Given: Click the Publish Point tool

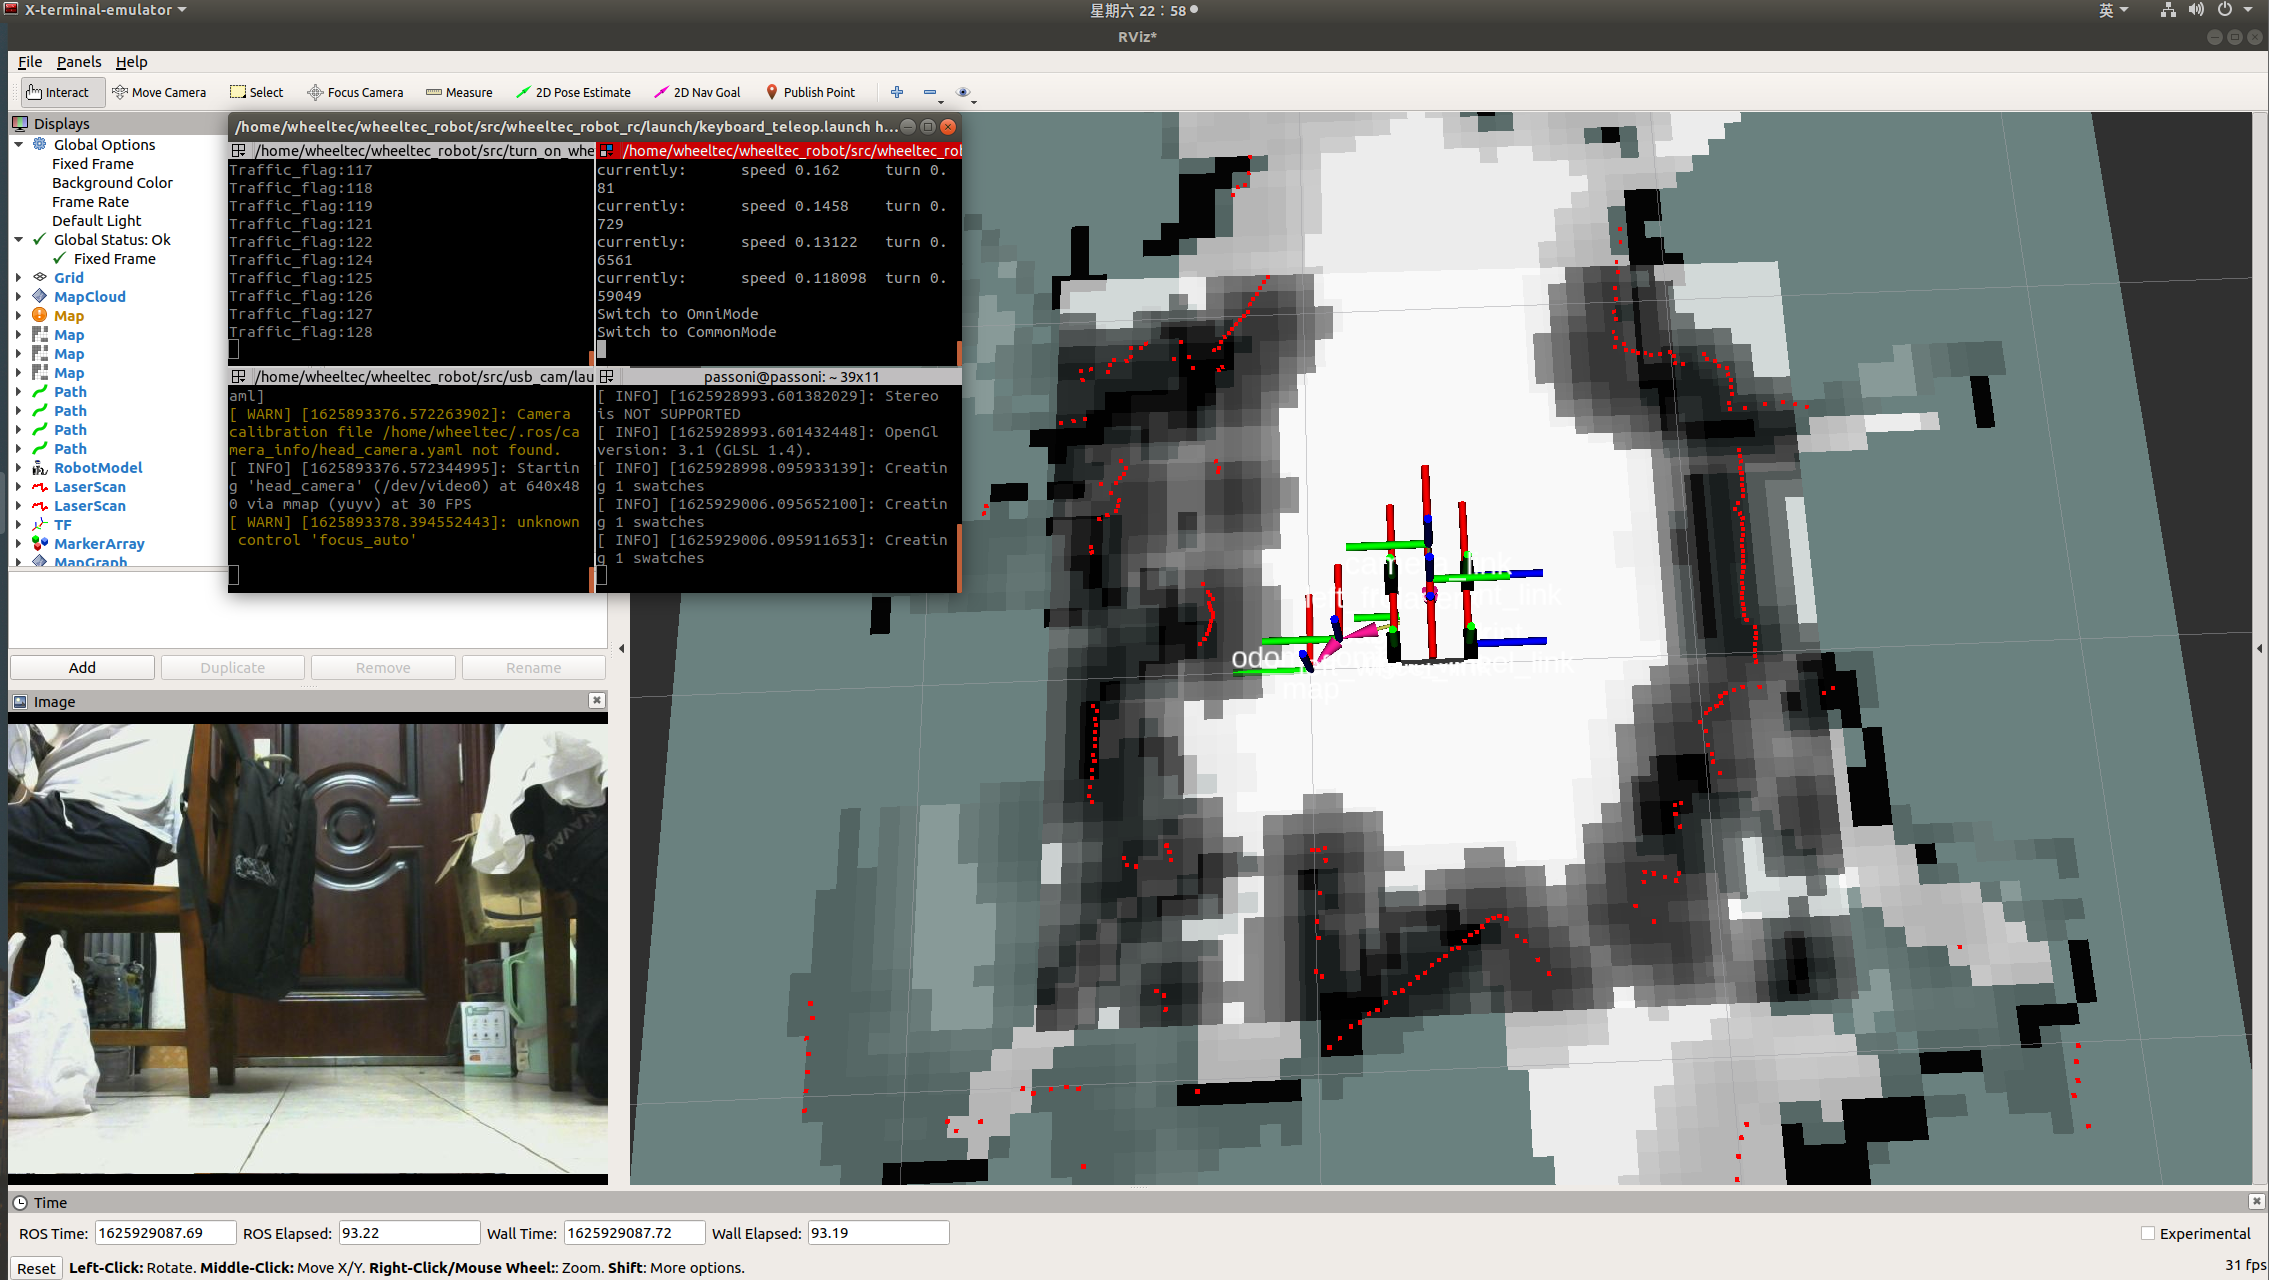Looking at the screenshot, I should tap(810, 92).
